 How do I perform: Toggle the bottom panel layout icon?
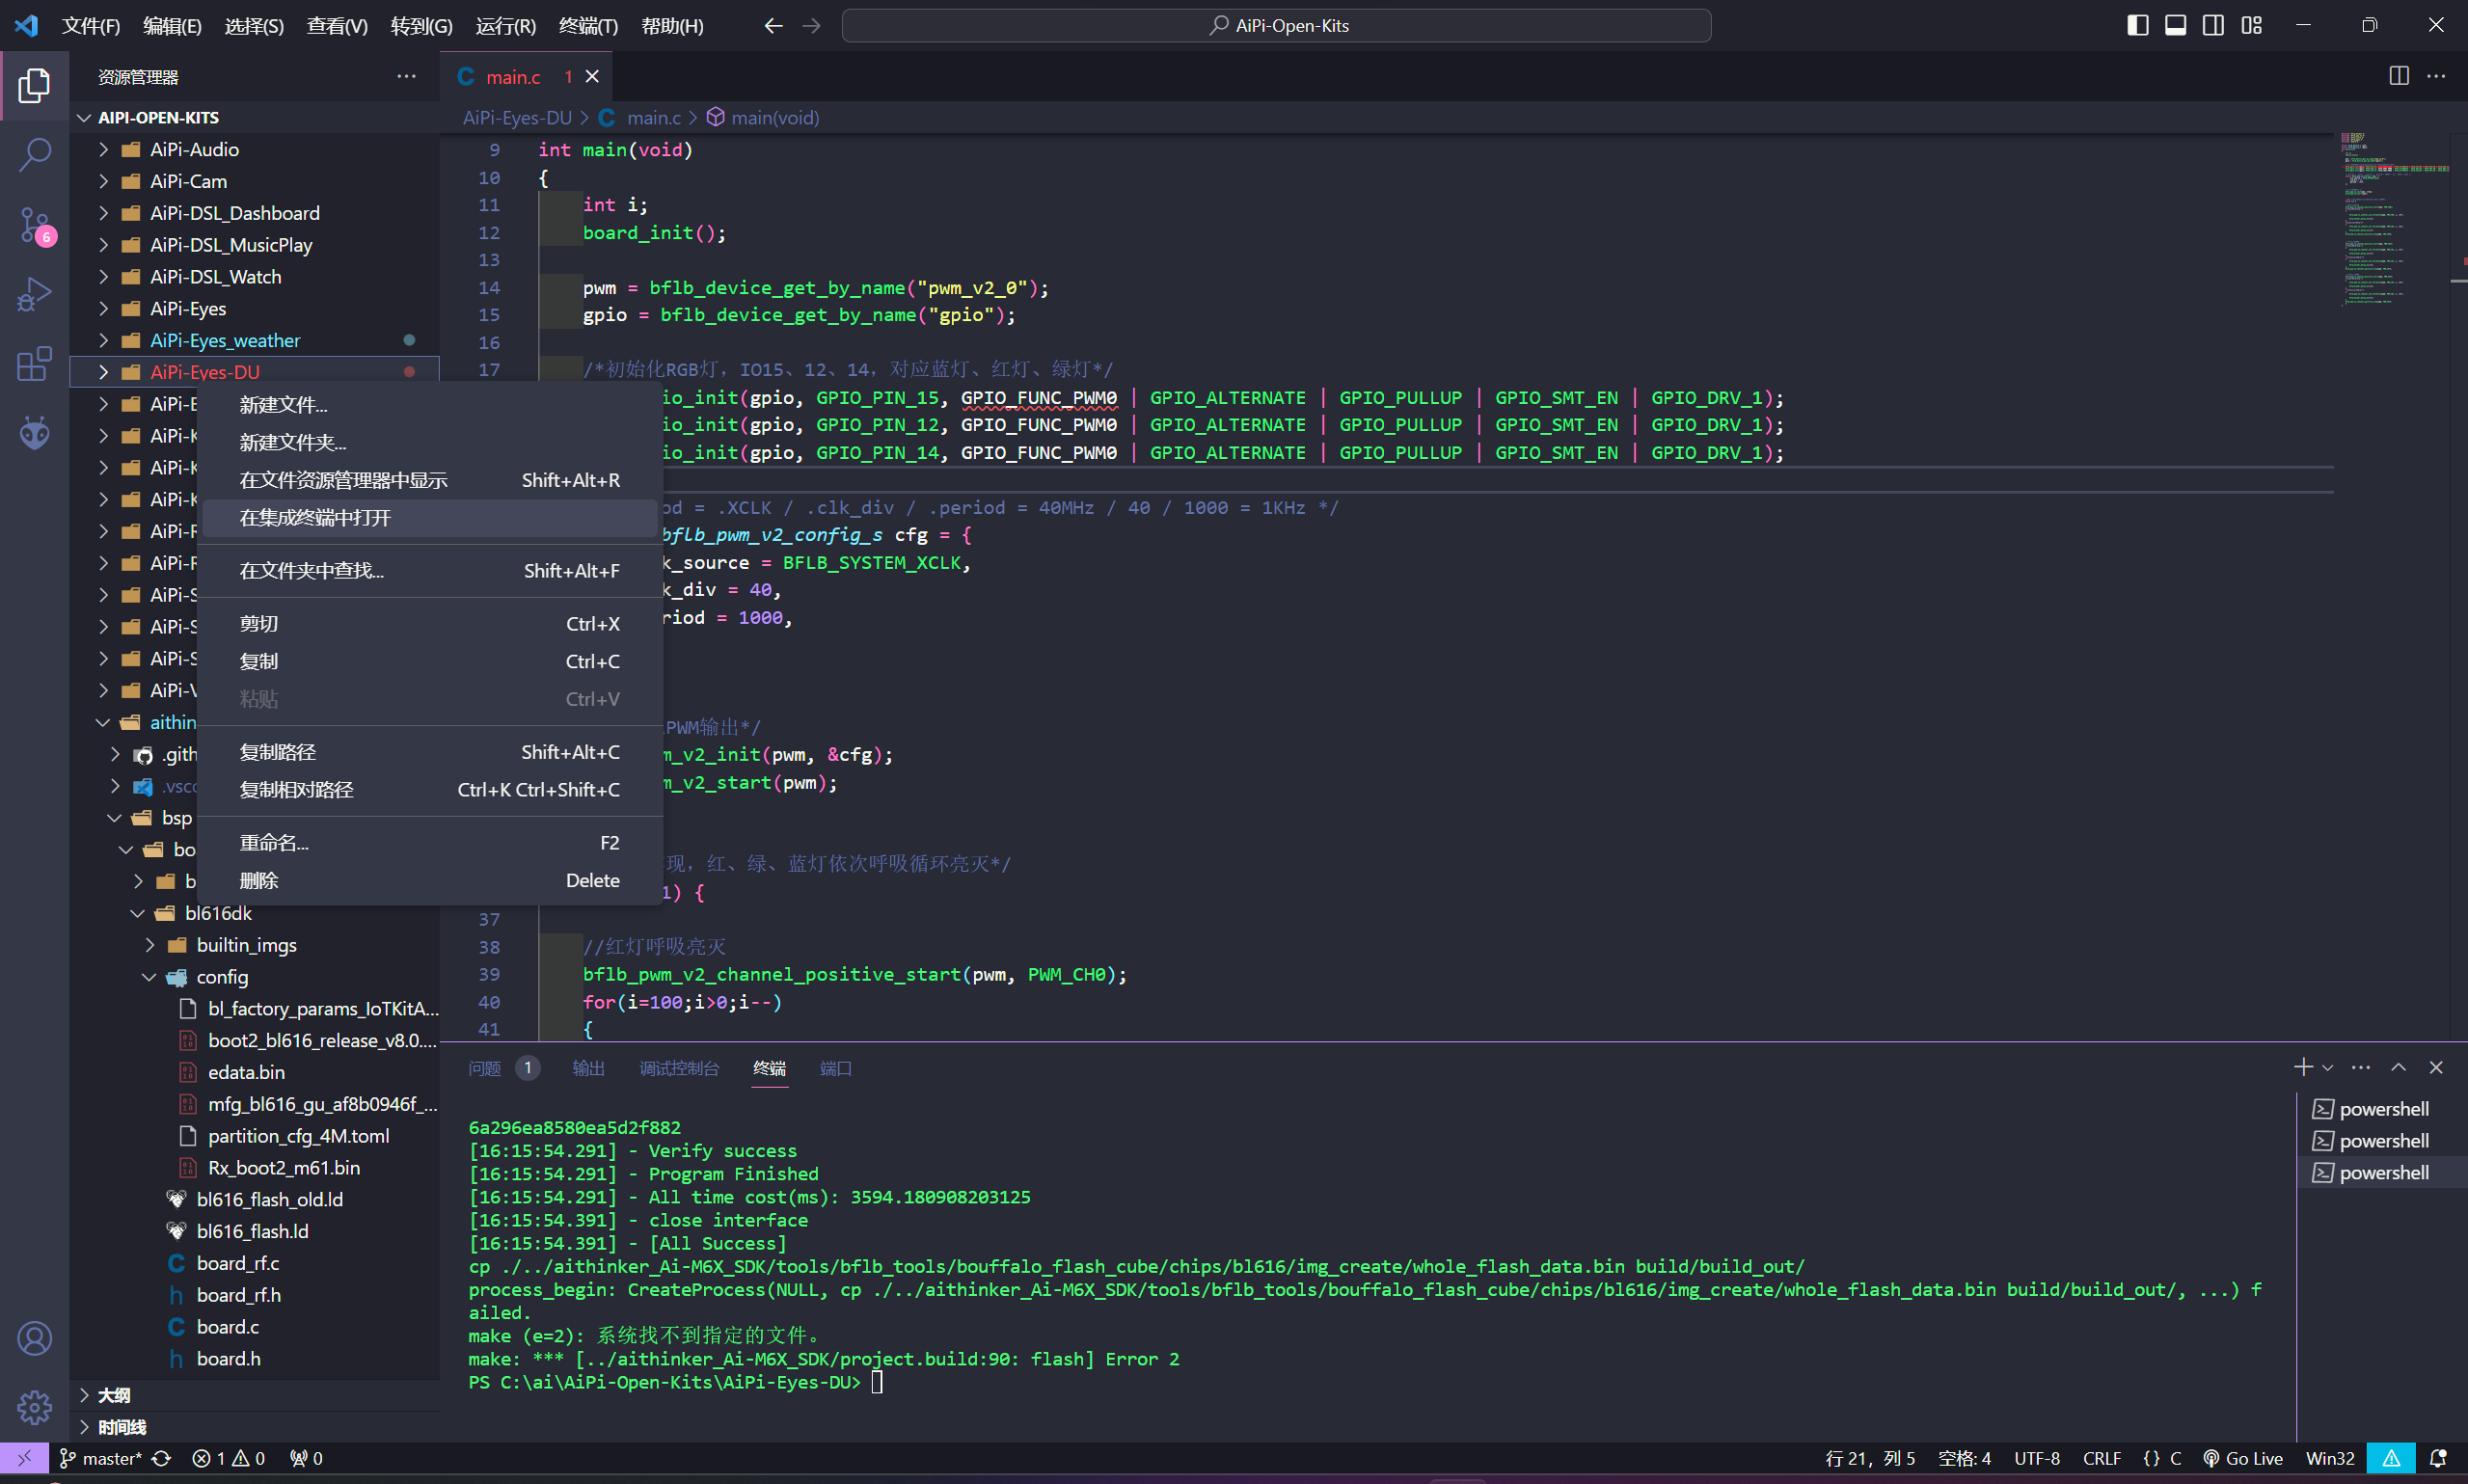coord(2175,25)
